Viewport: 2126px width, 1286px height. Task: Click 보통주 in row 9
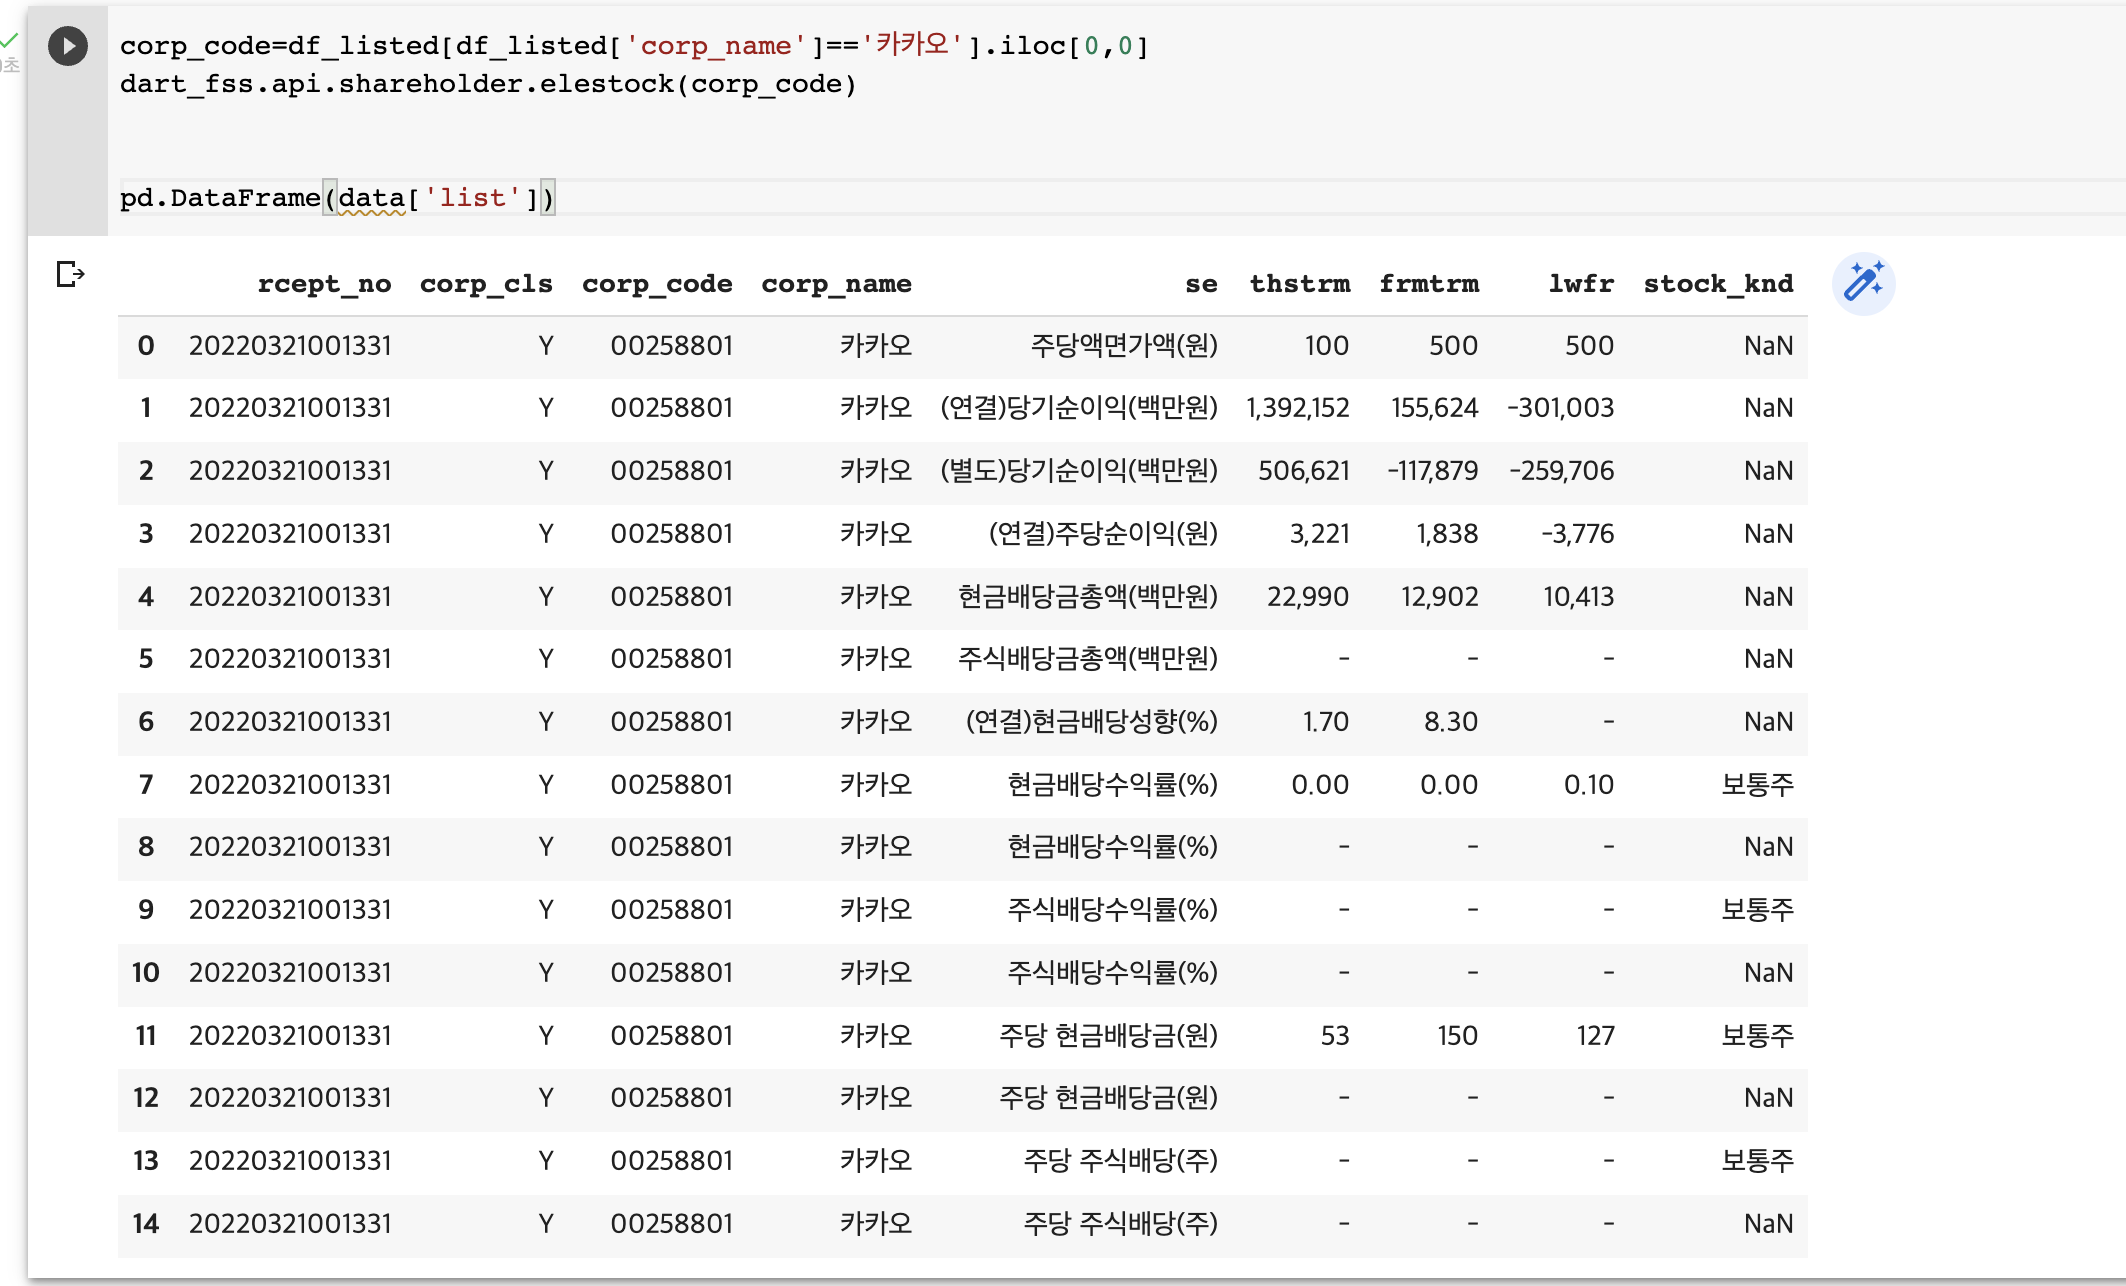coord(1757,910)
